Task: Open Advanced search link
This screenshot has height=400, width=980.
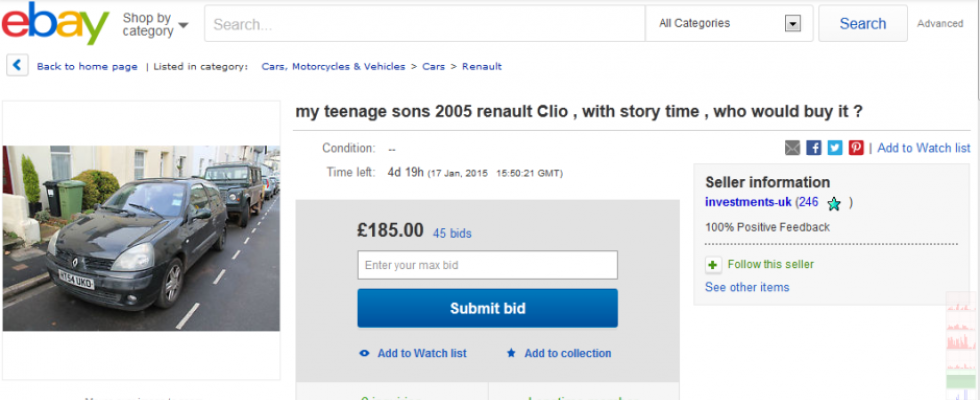Action: (940, 24)
